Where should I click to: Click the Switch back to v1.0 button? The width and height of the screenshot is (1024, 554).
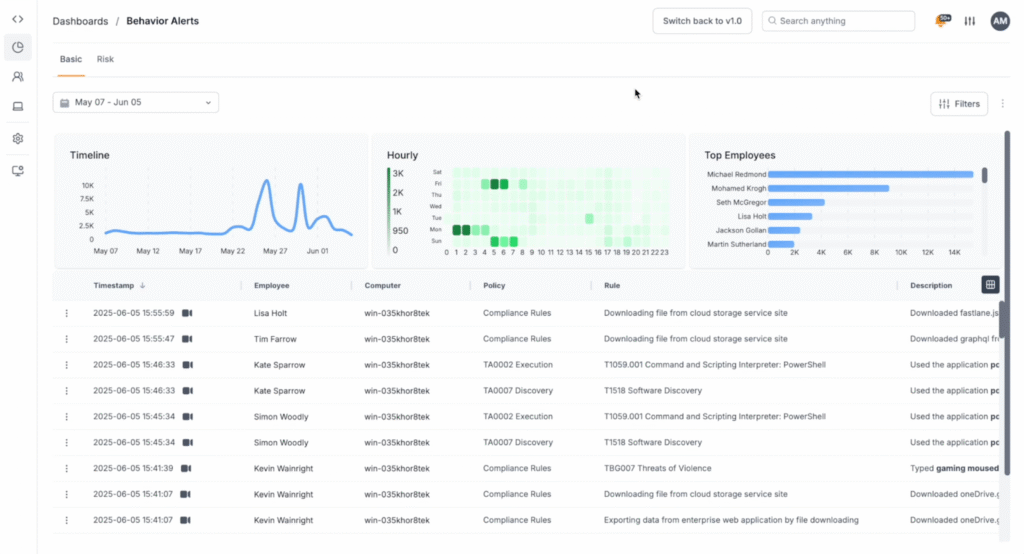[x=701, y=21]
